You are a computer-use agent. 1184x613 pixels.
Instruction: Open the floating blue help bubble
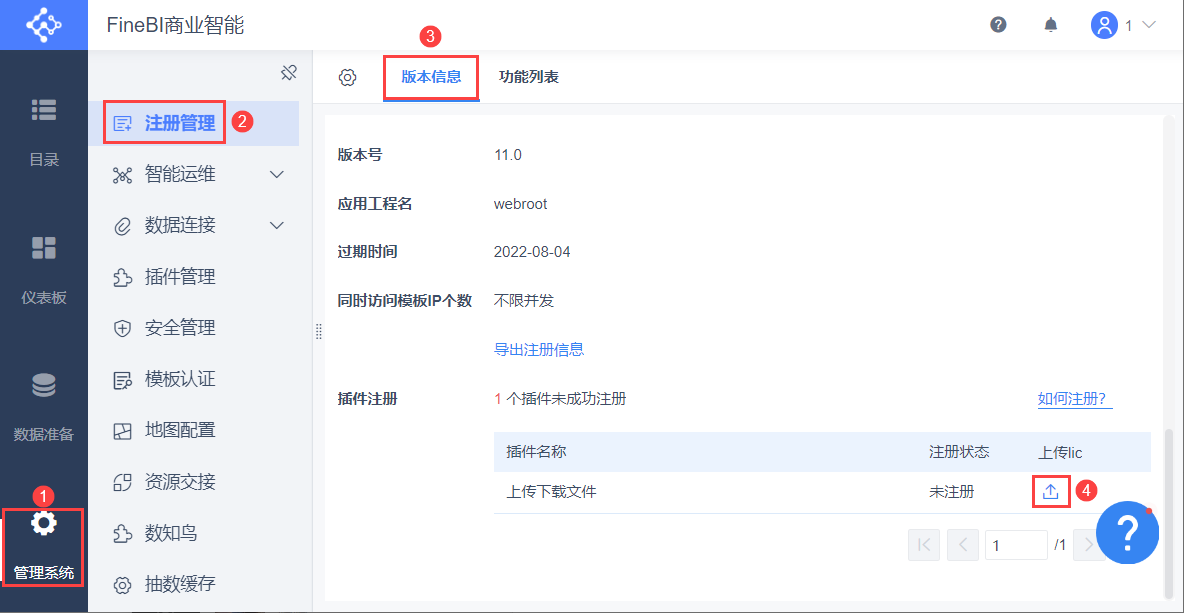point(1127,532)
